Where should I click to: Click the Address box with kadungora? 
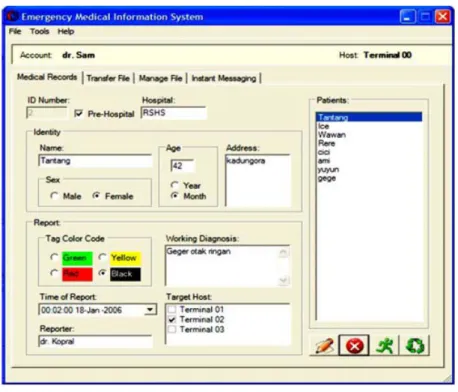[x=258, y=180]
